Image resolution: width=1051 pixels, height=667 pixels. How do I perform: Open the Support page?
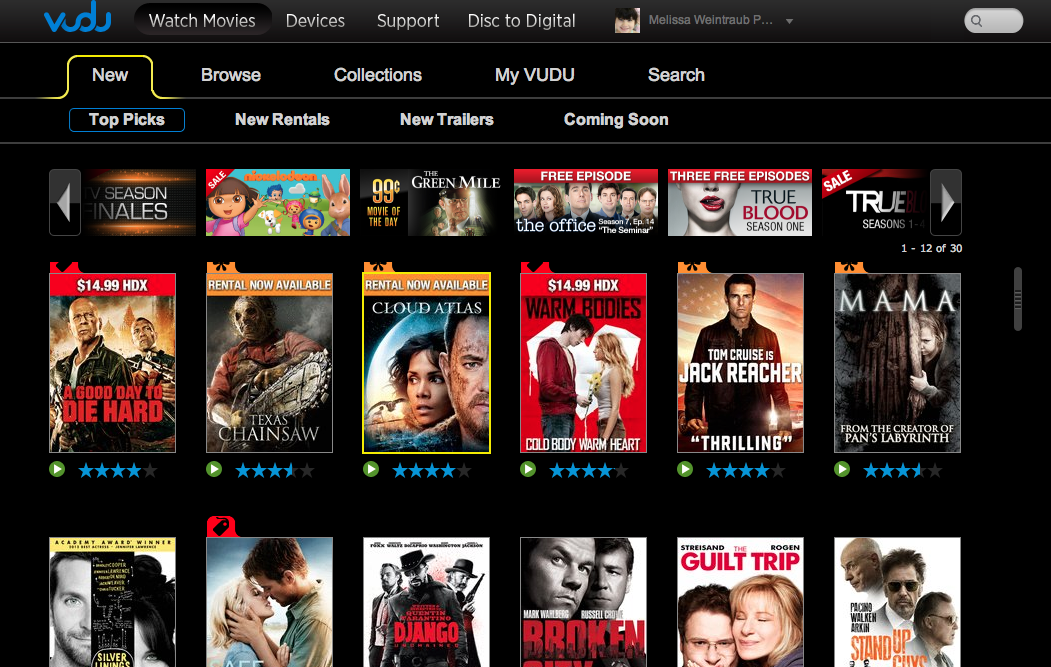[x=408, y=21]
